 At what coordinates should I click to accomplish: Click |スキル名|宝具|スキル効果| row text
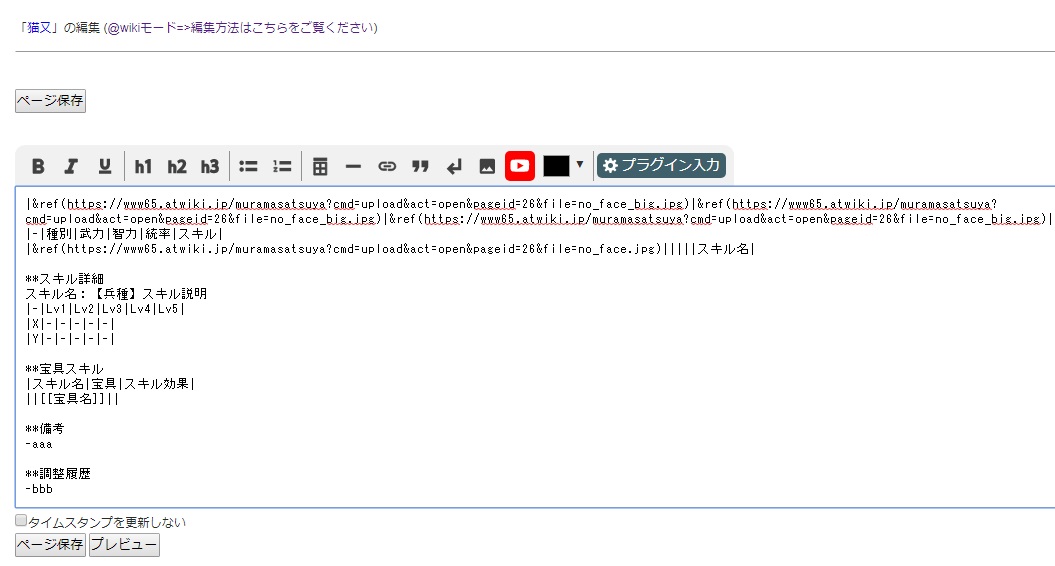pyautogui.click(x=110, y=384)
